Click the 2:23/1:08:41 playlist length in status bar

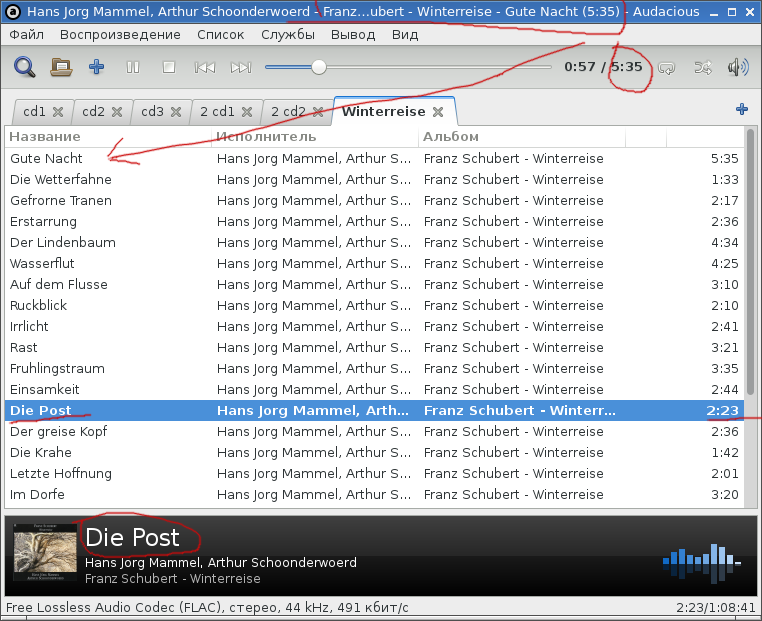click(715, 607)
